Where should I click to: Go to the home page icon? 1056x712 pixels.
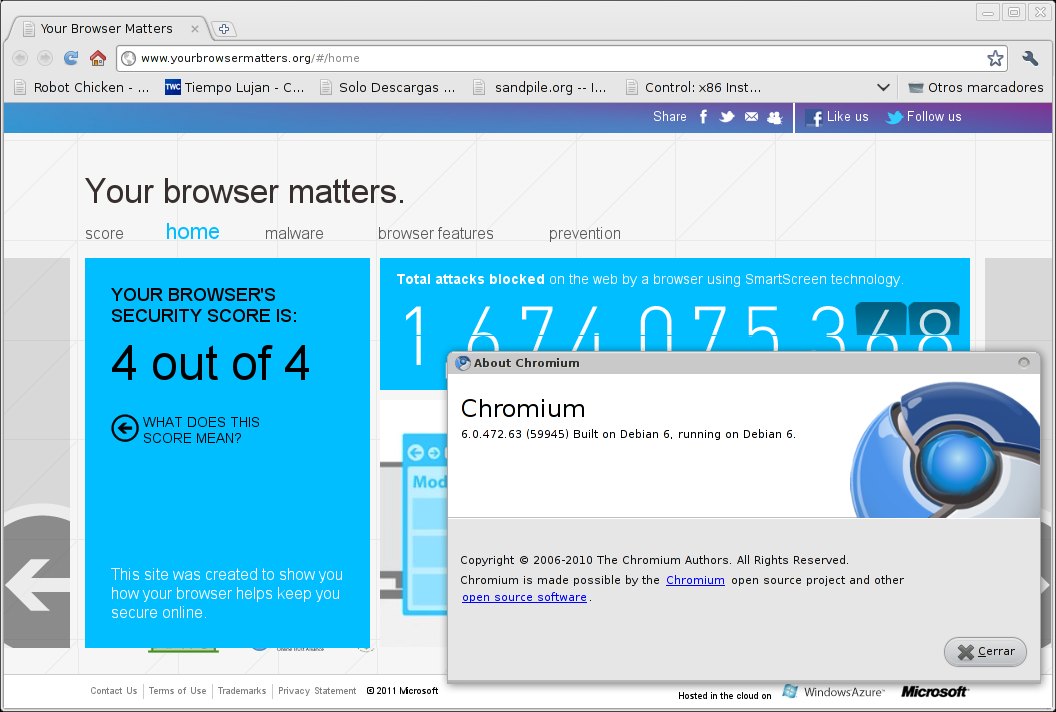pos(98,58)
